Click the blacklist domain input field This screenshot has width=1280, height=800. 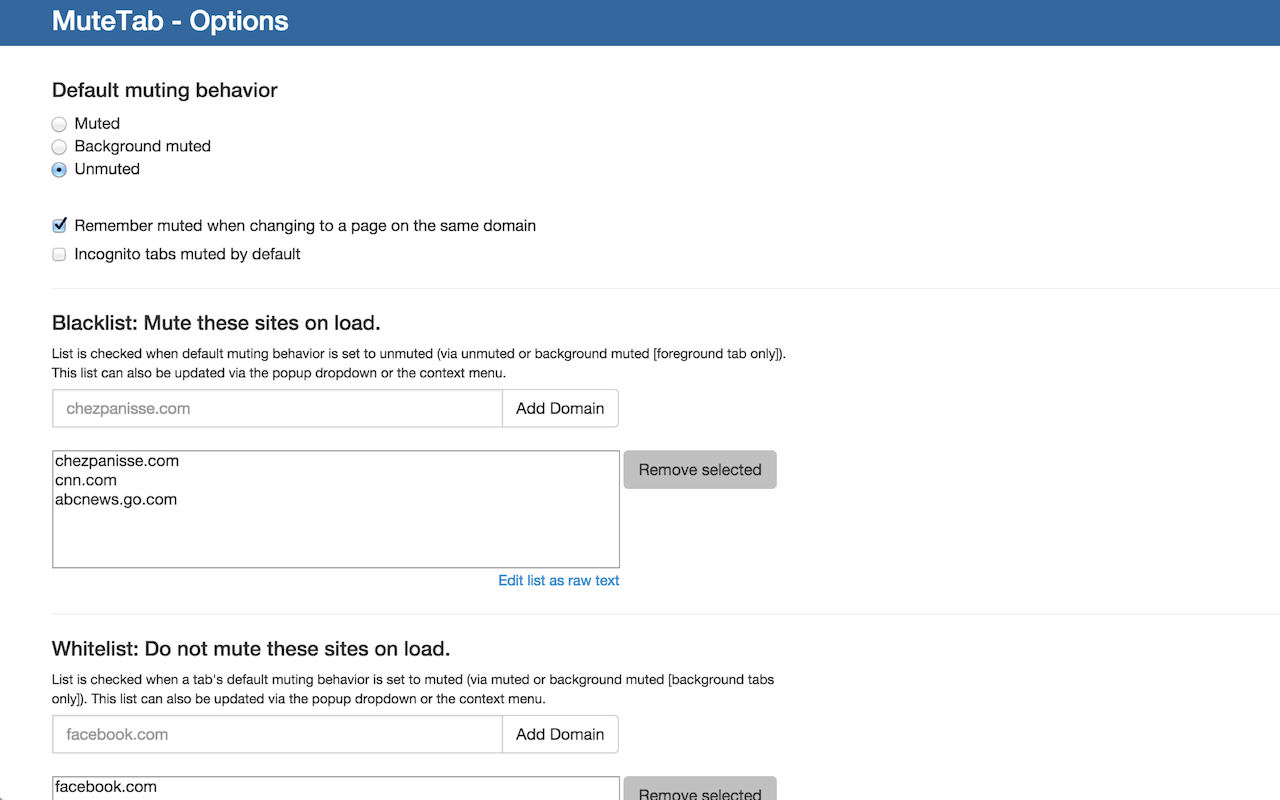[277, 408]
